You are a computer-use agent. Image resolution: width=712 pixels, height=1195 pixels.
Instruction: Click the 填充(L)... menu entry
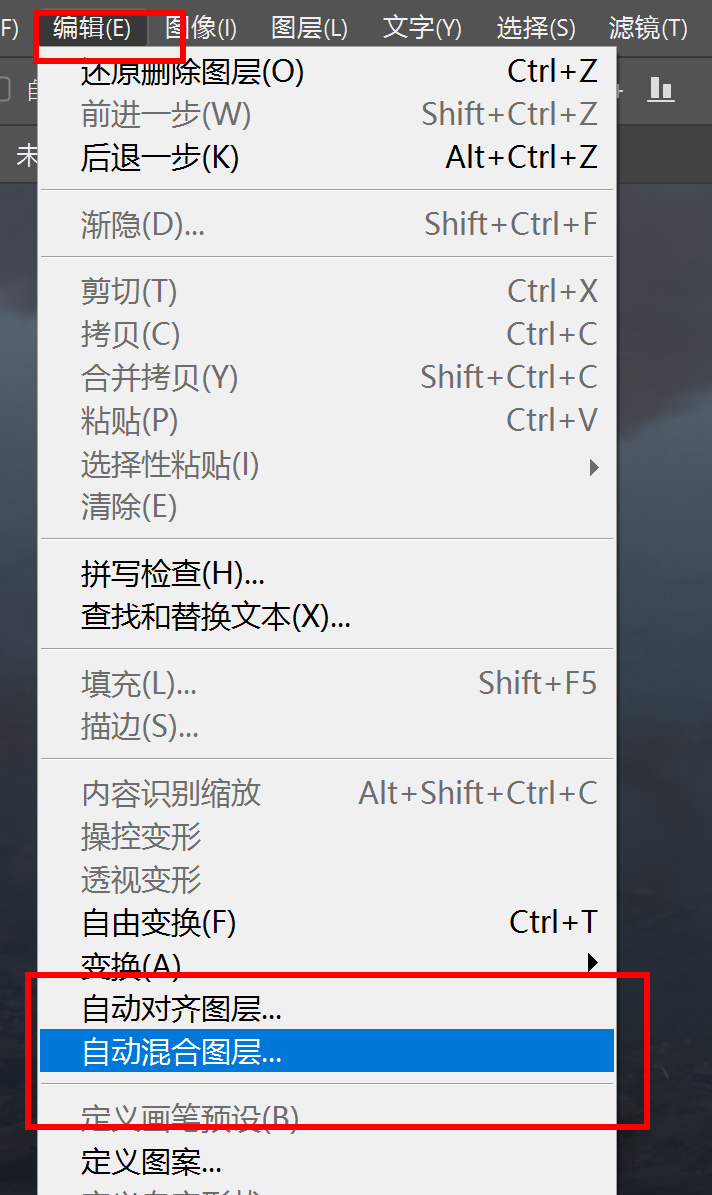click(x=139, y=684)
